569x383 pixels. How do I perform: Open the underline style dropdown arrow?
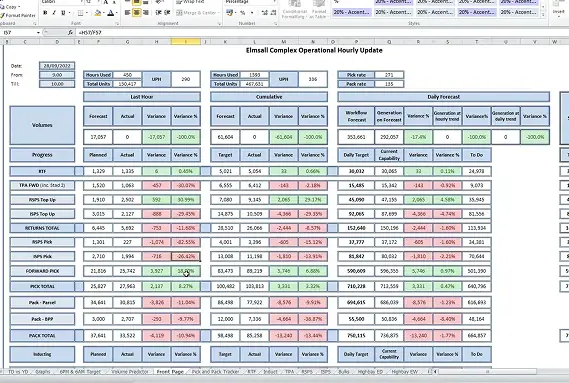click(69, 13)
